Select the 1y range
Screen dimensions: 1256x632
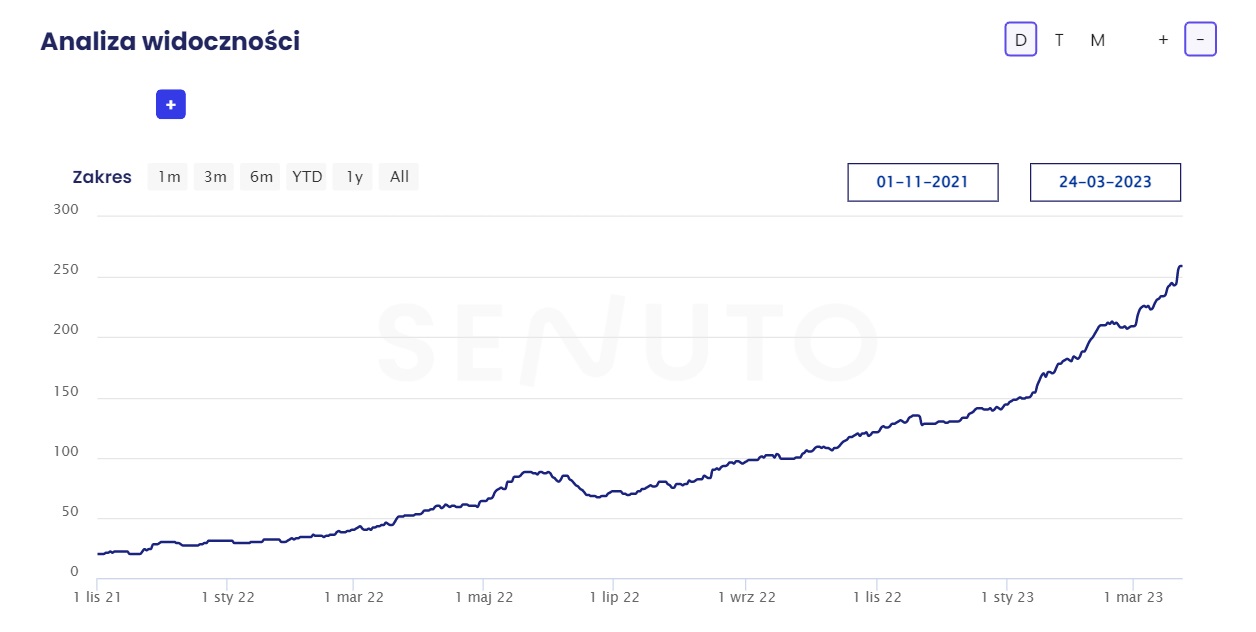(x=354, y=177)
